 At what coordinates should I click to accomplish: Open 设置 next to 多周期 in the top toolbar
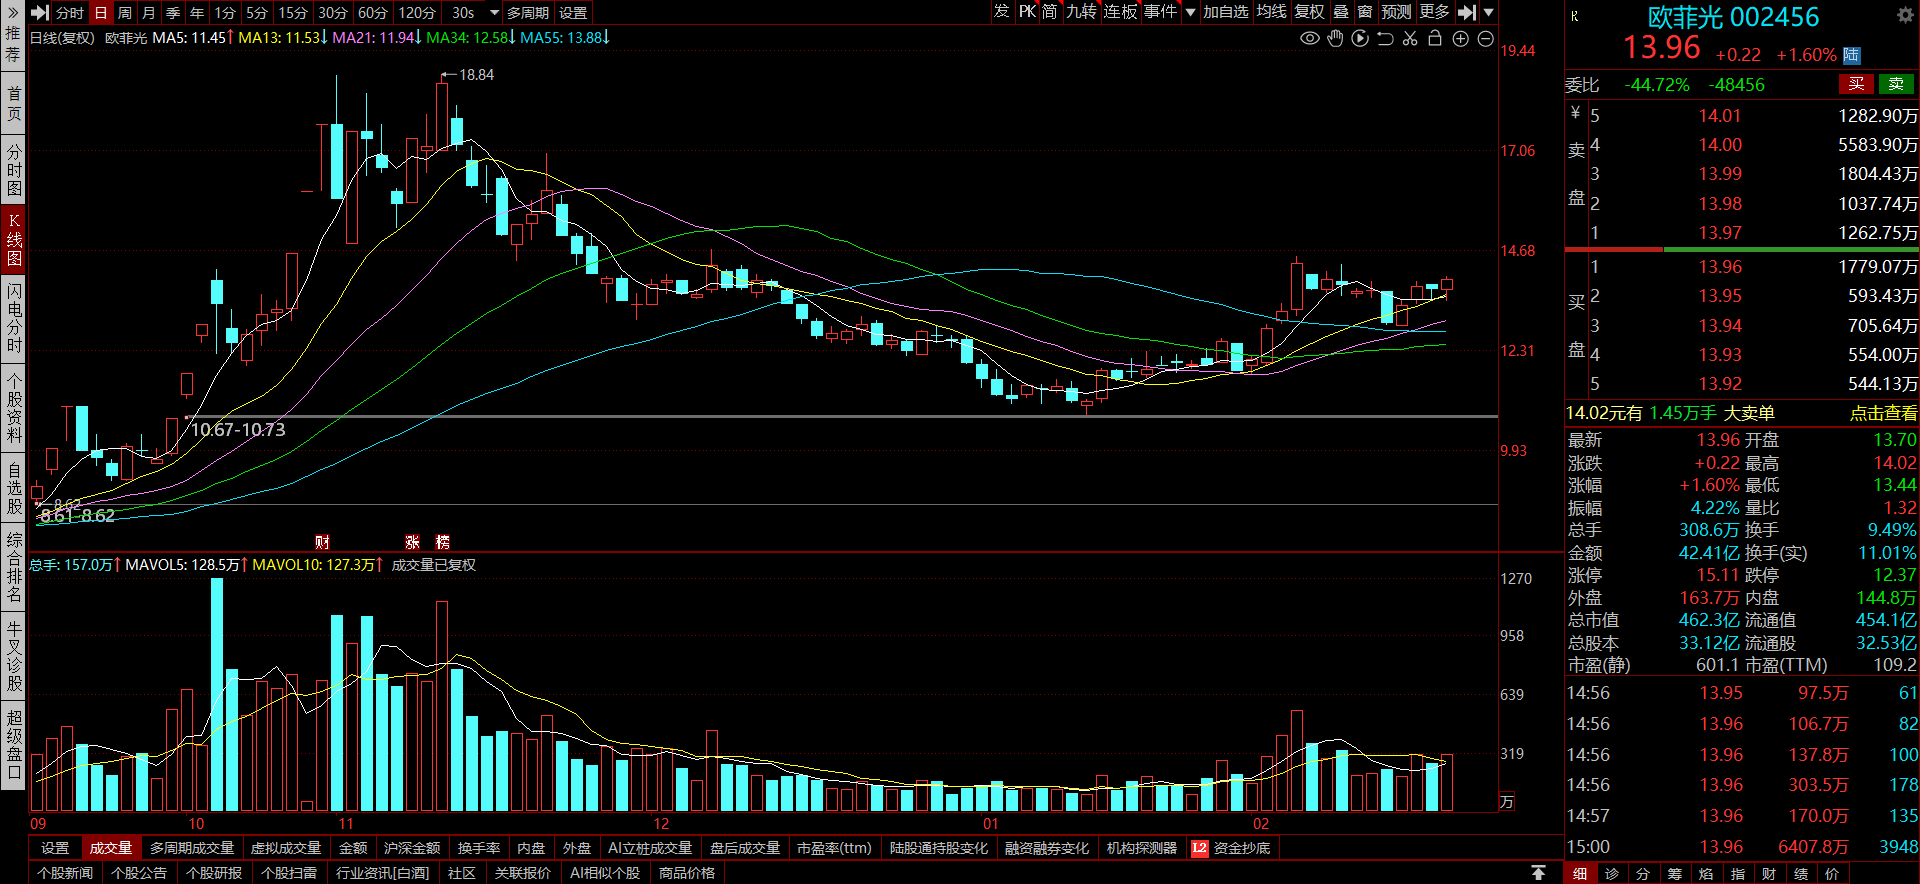(x=573, y=12)
